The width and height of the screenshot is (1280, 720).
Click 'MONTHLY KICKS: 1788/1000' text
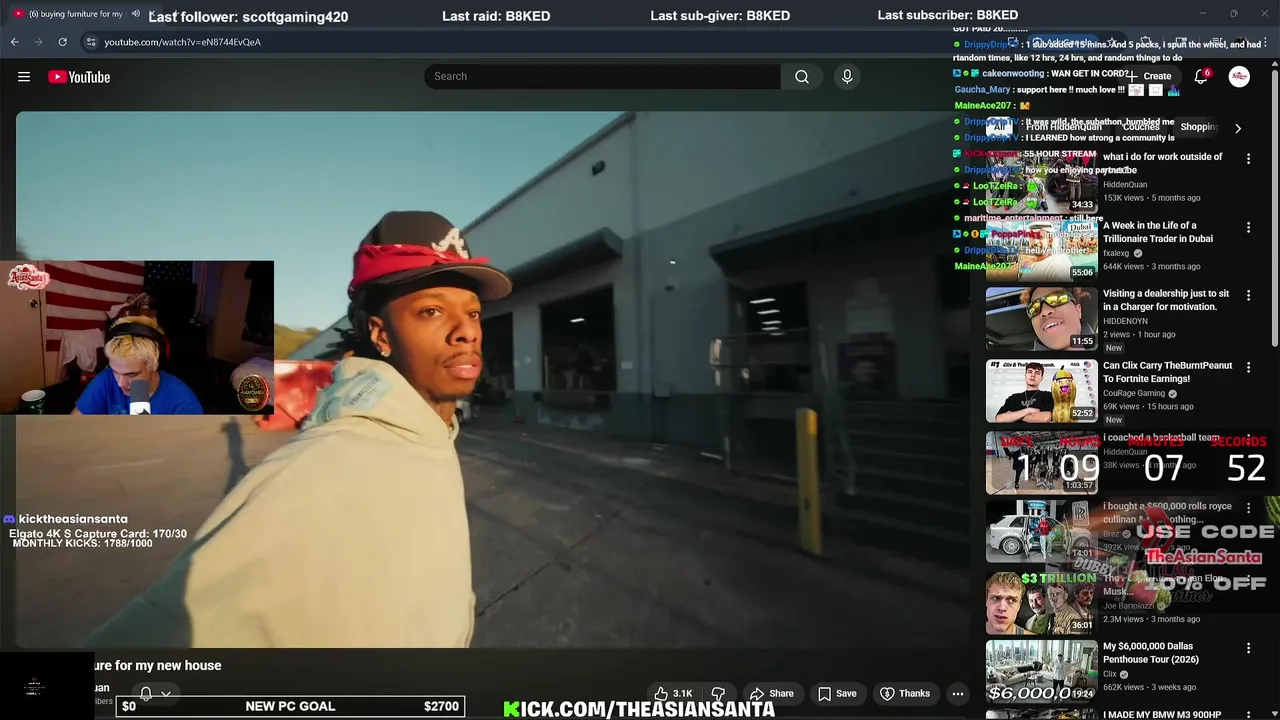(82, 543)
